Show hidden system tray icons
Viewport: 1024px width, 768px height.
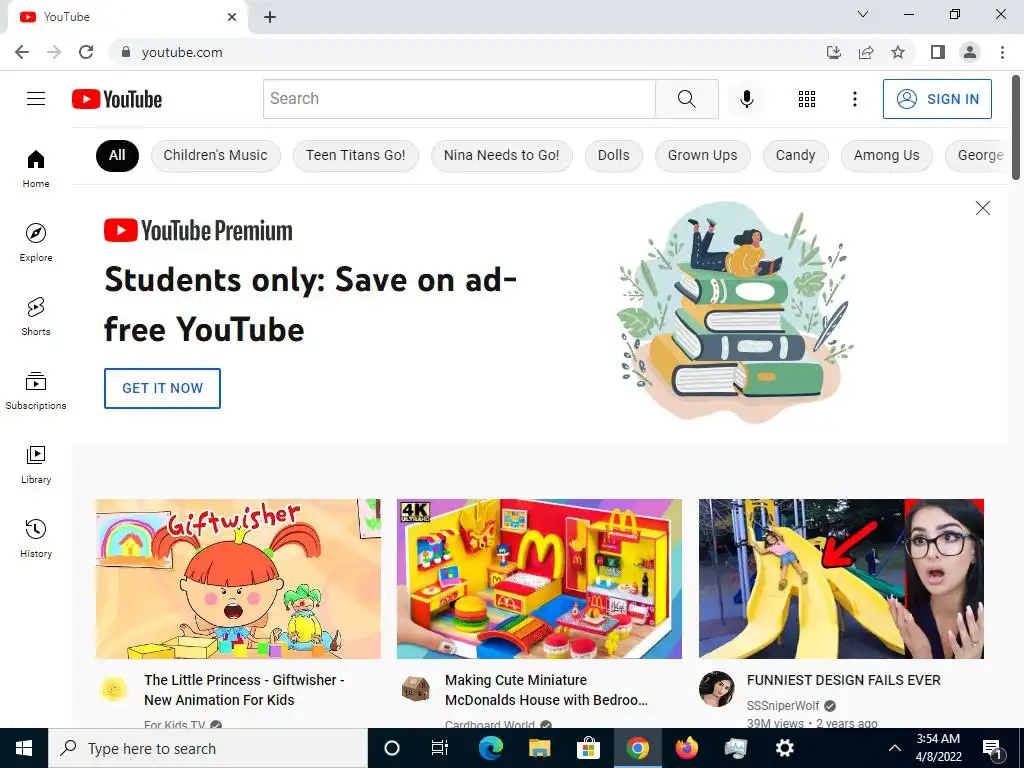pyautogui.click(x=895, y=748)
